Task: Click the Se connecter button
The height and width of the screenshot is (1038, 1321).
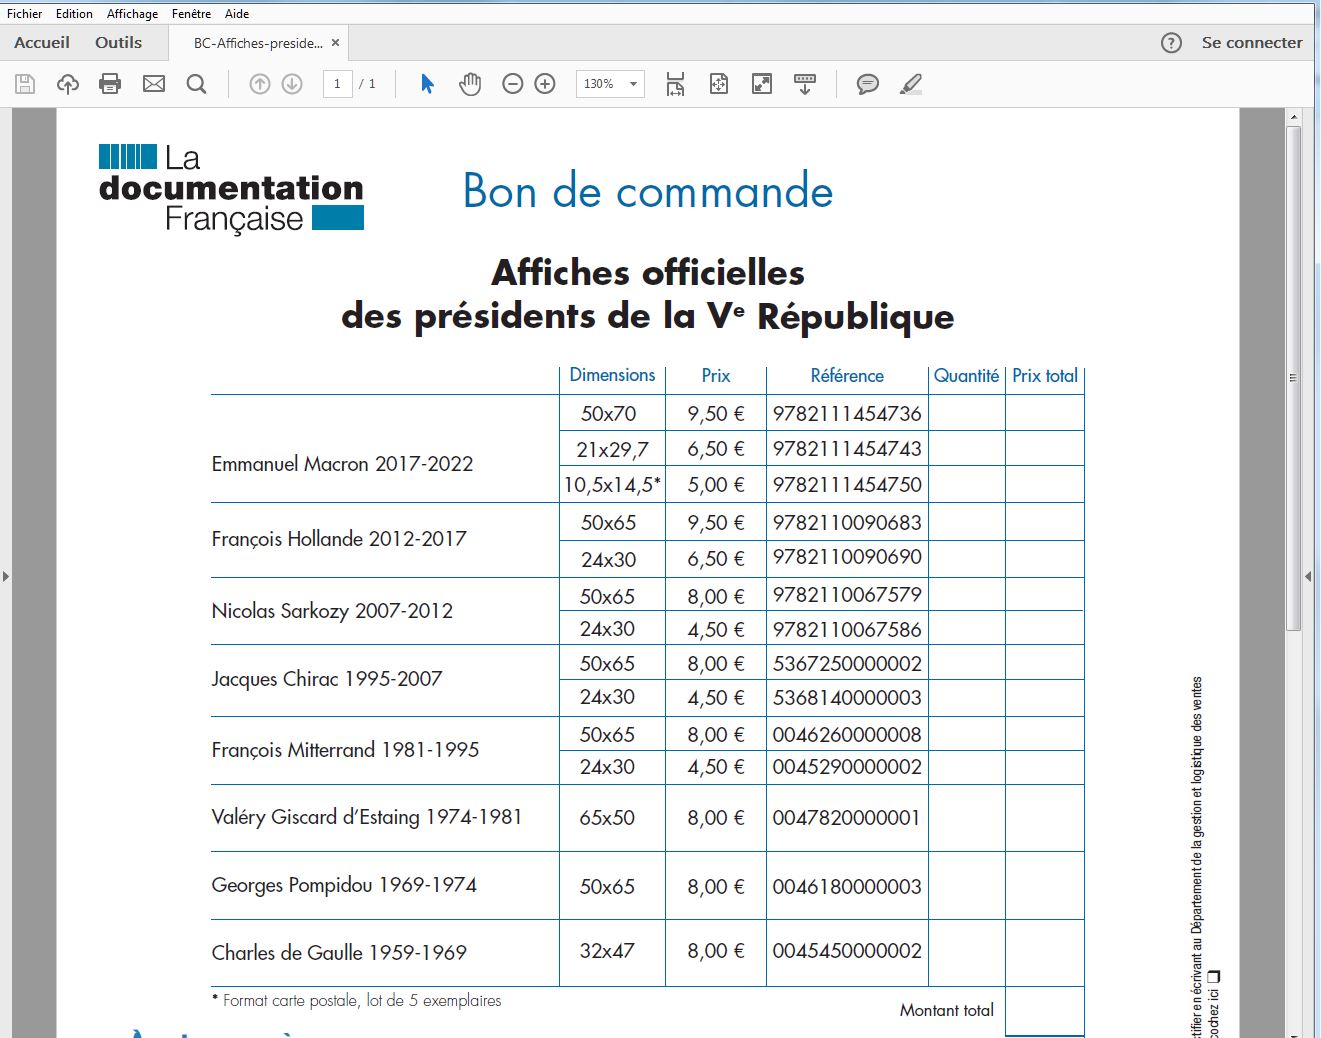Action: point(1252,43)
